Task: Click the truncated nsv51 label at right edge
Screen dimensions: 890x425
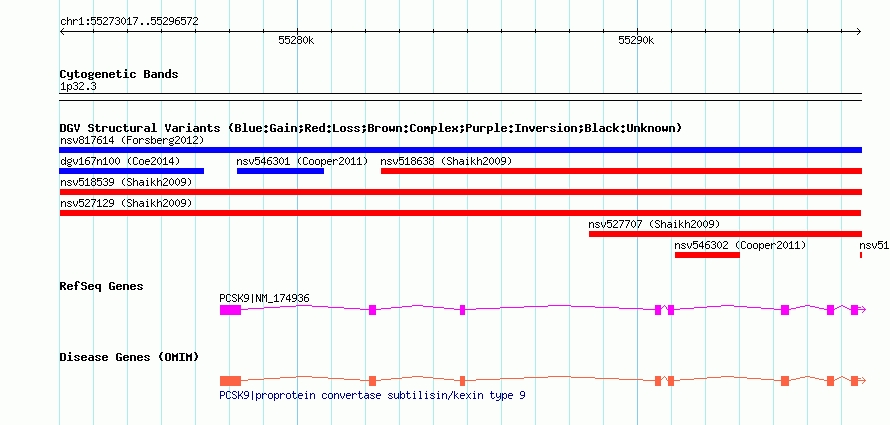Action: click(874, 246)
